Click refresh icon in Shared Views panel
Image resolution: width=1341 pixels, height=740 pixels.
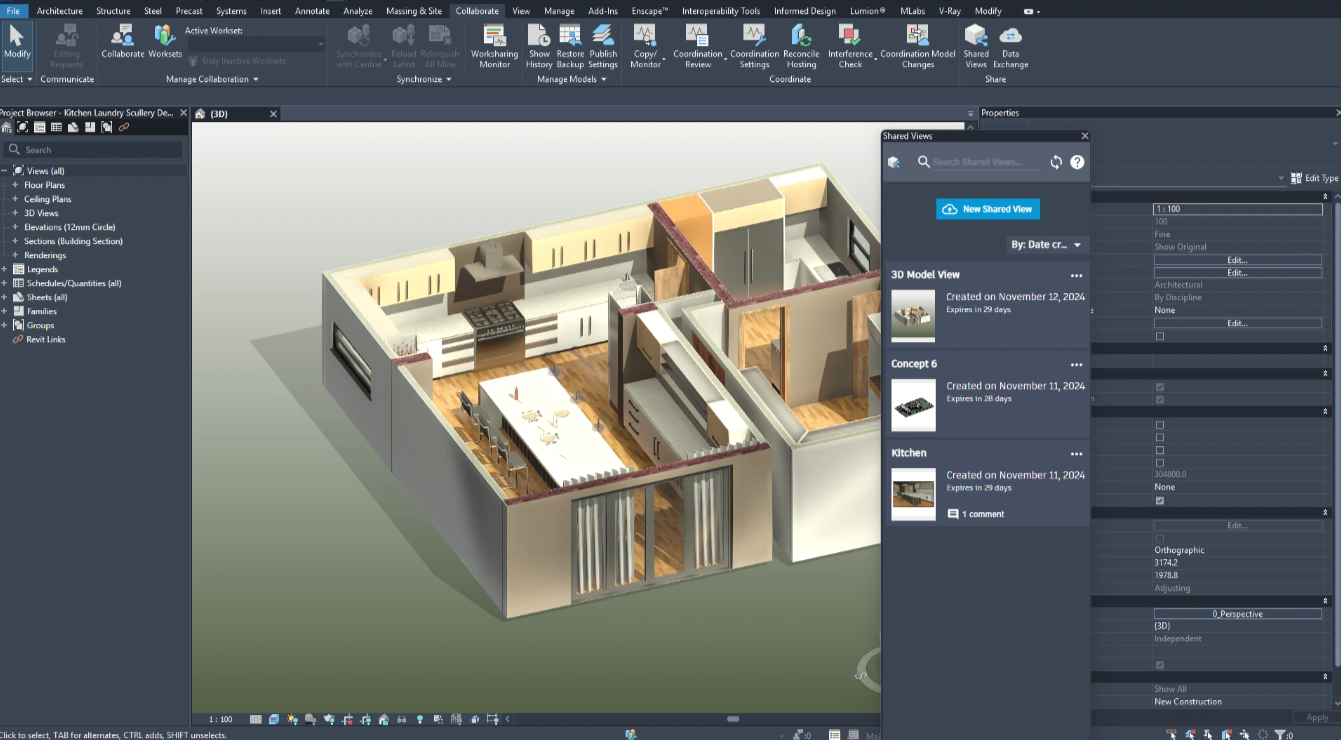point(1056,162)
